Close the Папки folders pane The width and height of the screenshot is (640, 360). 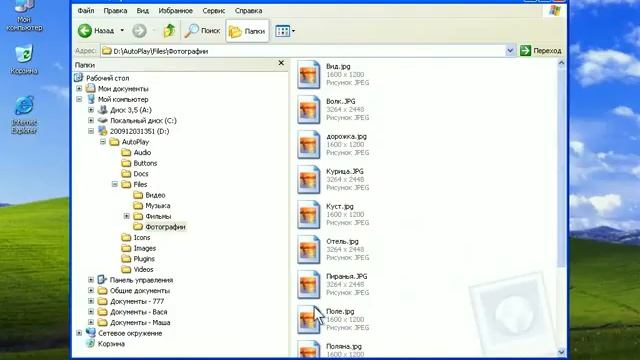click(x=281, y=63)
